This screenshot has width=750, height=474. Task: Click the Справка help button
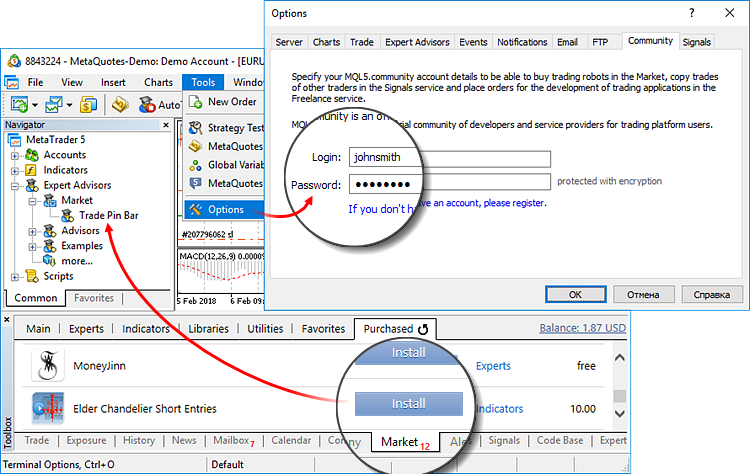pyautogui.click(x=712, y=295)
